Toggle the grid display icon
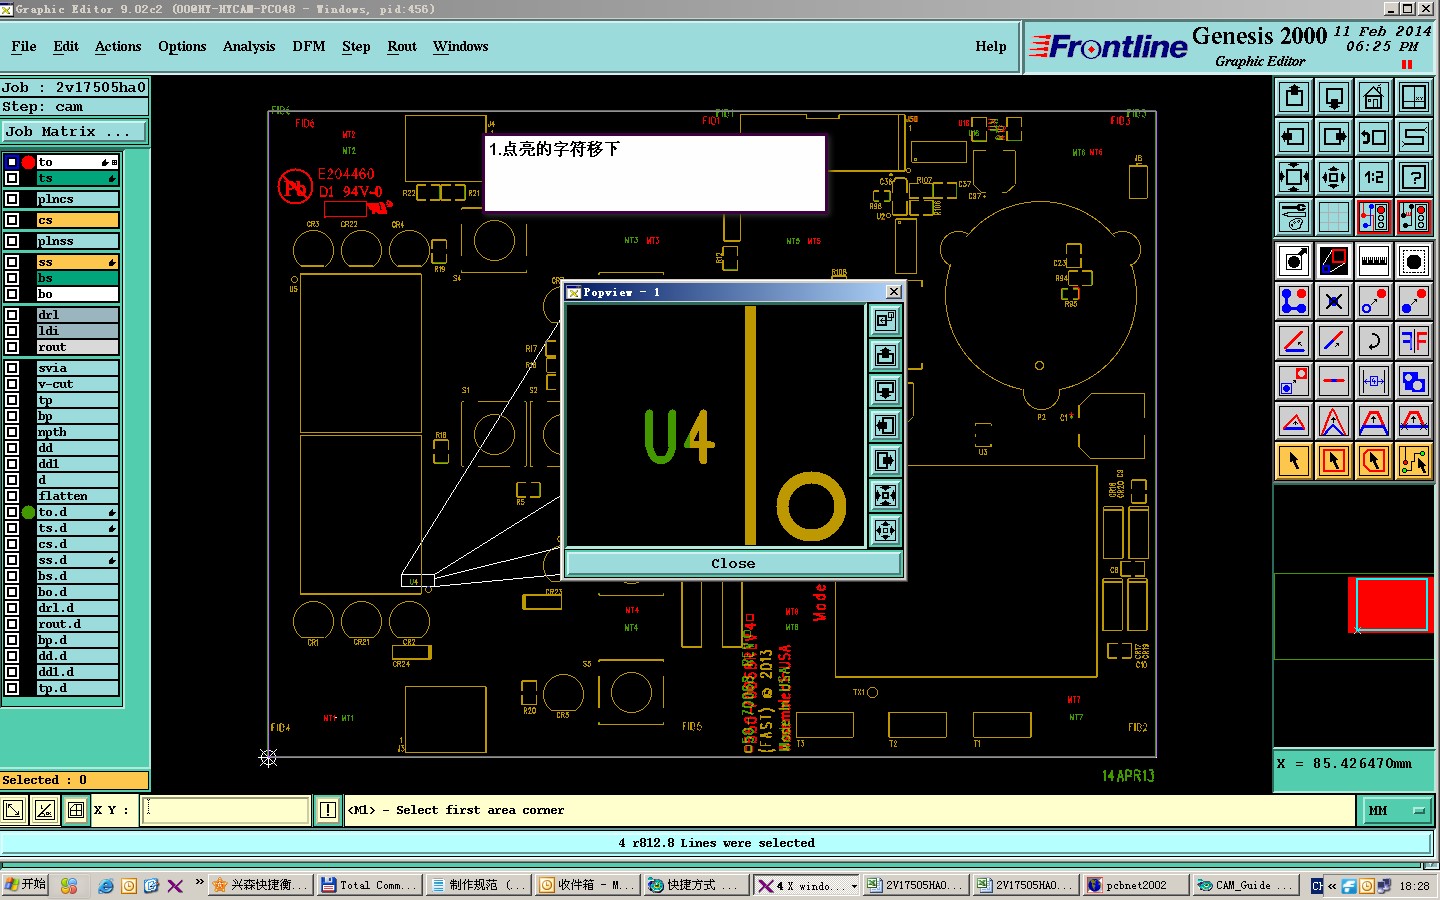This screenshot has height=900, width=1440. [x=1334, y=217]
